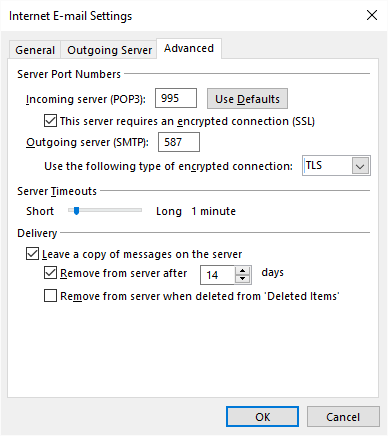Click the Server Timeouts slider handle
This screenshot has width=388, height=436.
76,211
